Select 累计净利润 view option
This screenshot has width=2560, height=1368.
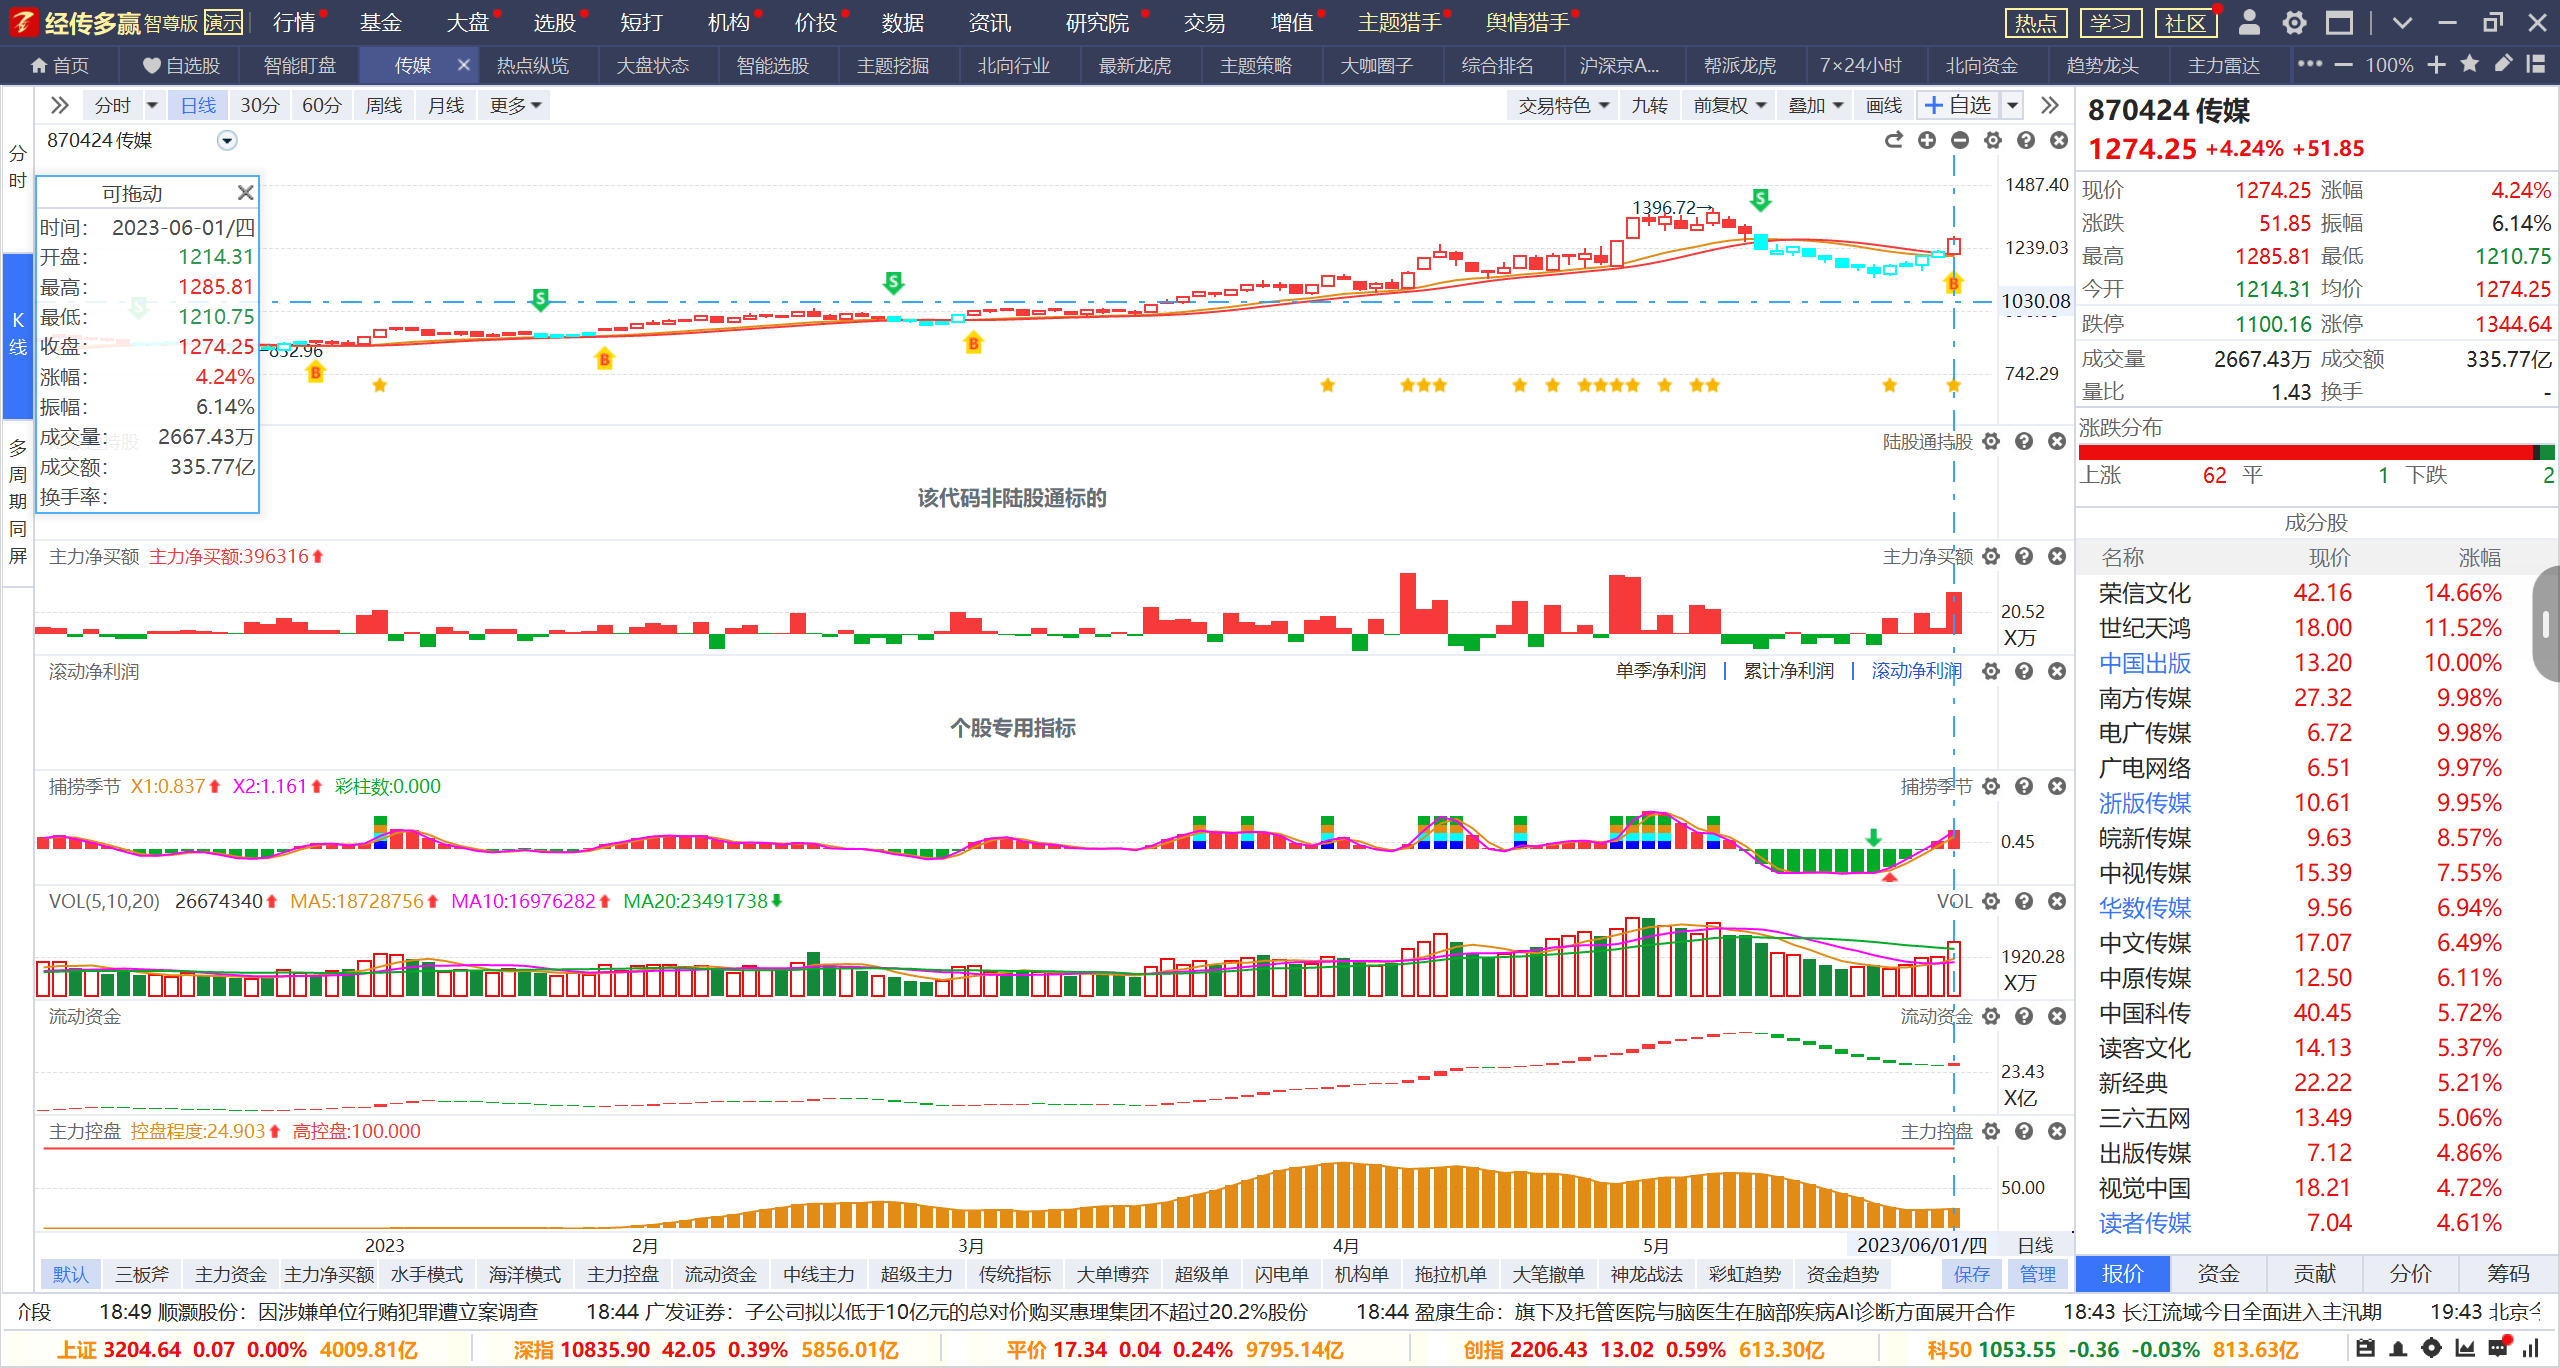coord(1789,671)
